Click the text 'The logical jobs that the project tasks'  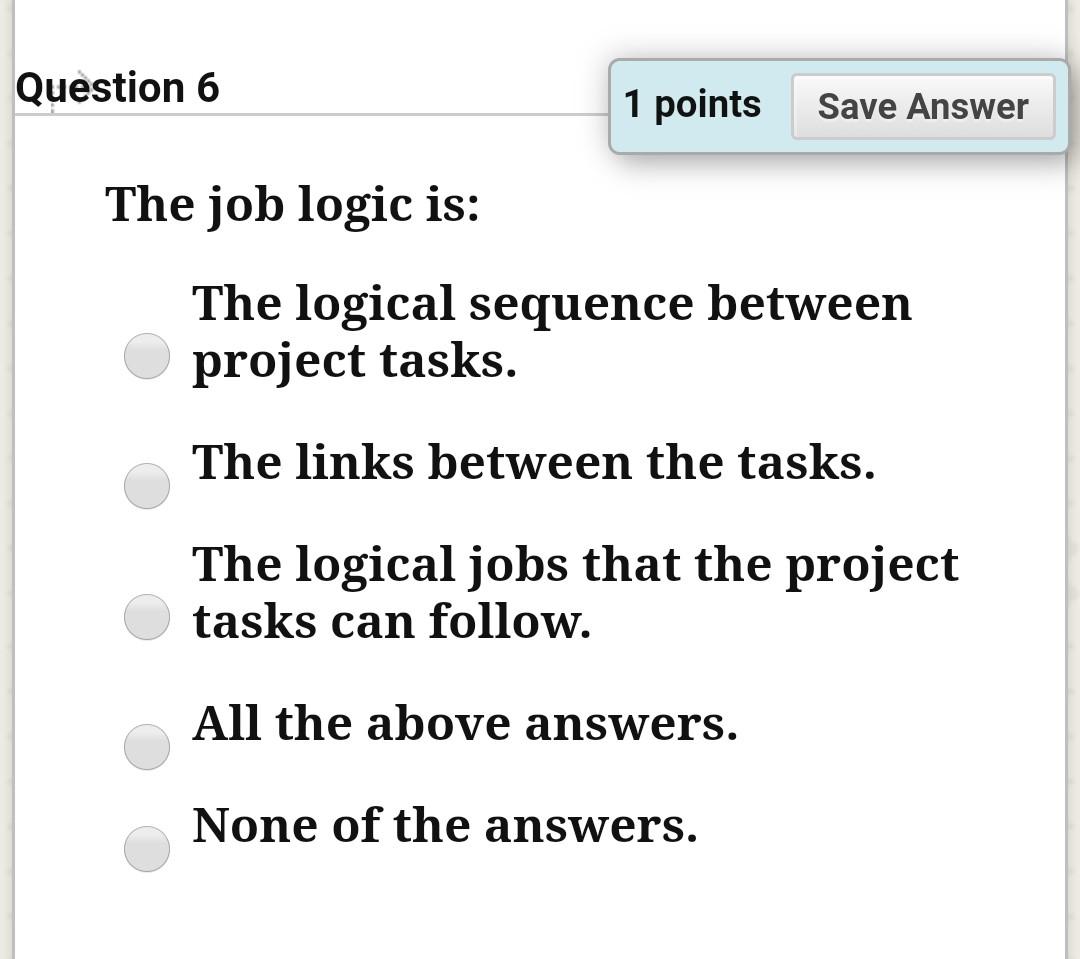pos(574,590)
